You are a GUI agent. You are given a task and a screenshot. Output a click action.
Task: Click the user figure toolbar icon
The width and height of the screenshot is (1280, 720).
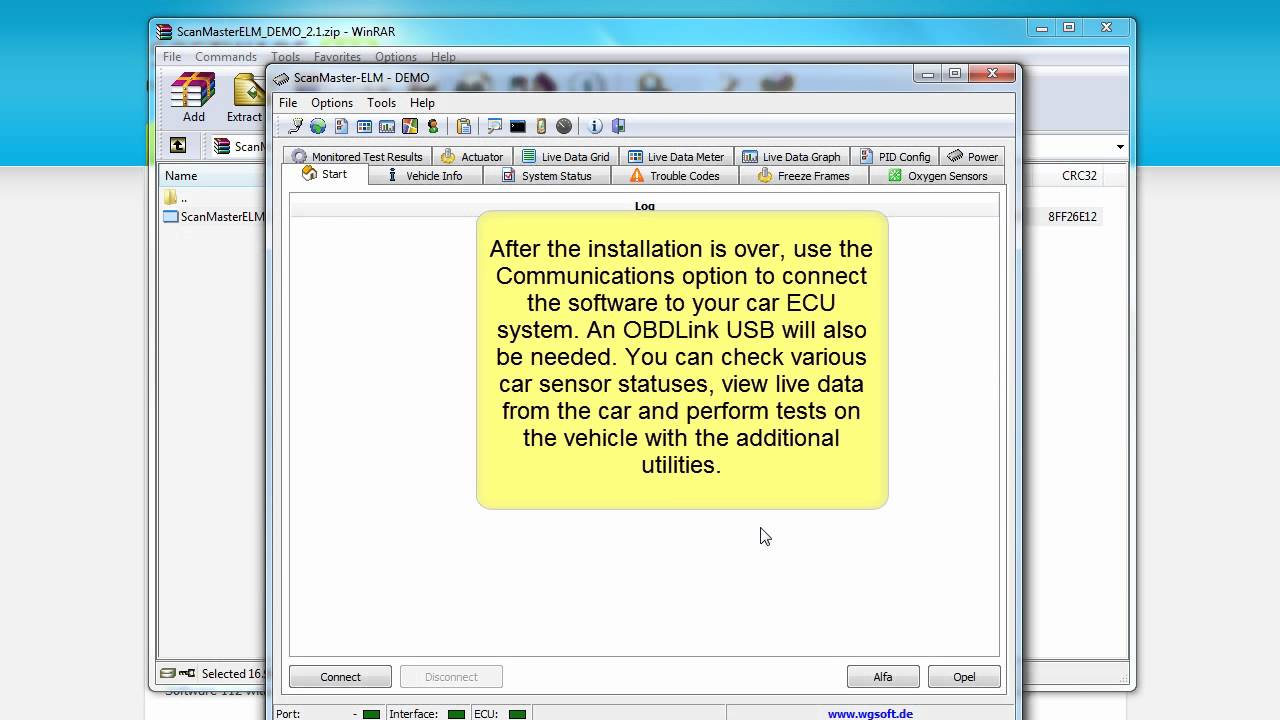click(x=433, y=126)
